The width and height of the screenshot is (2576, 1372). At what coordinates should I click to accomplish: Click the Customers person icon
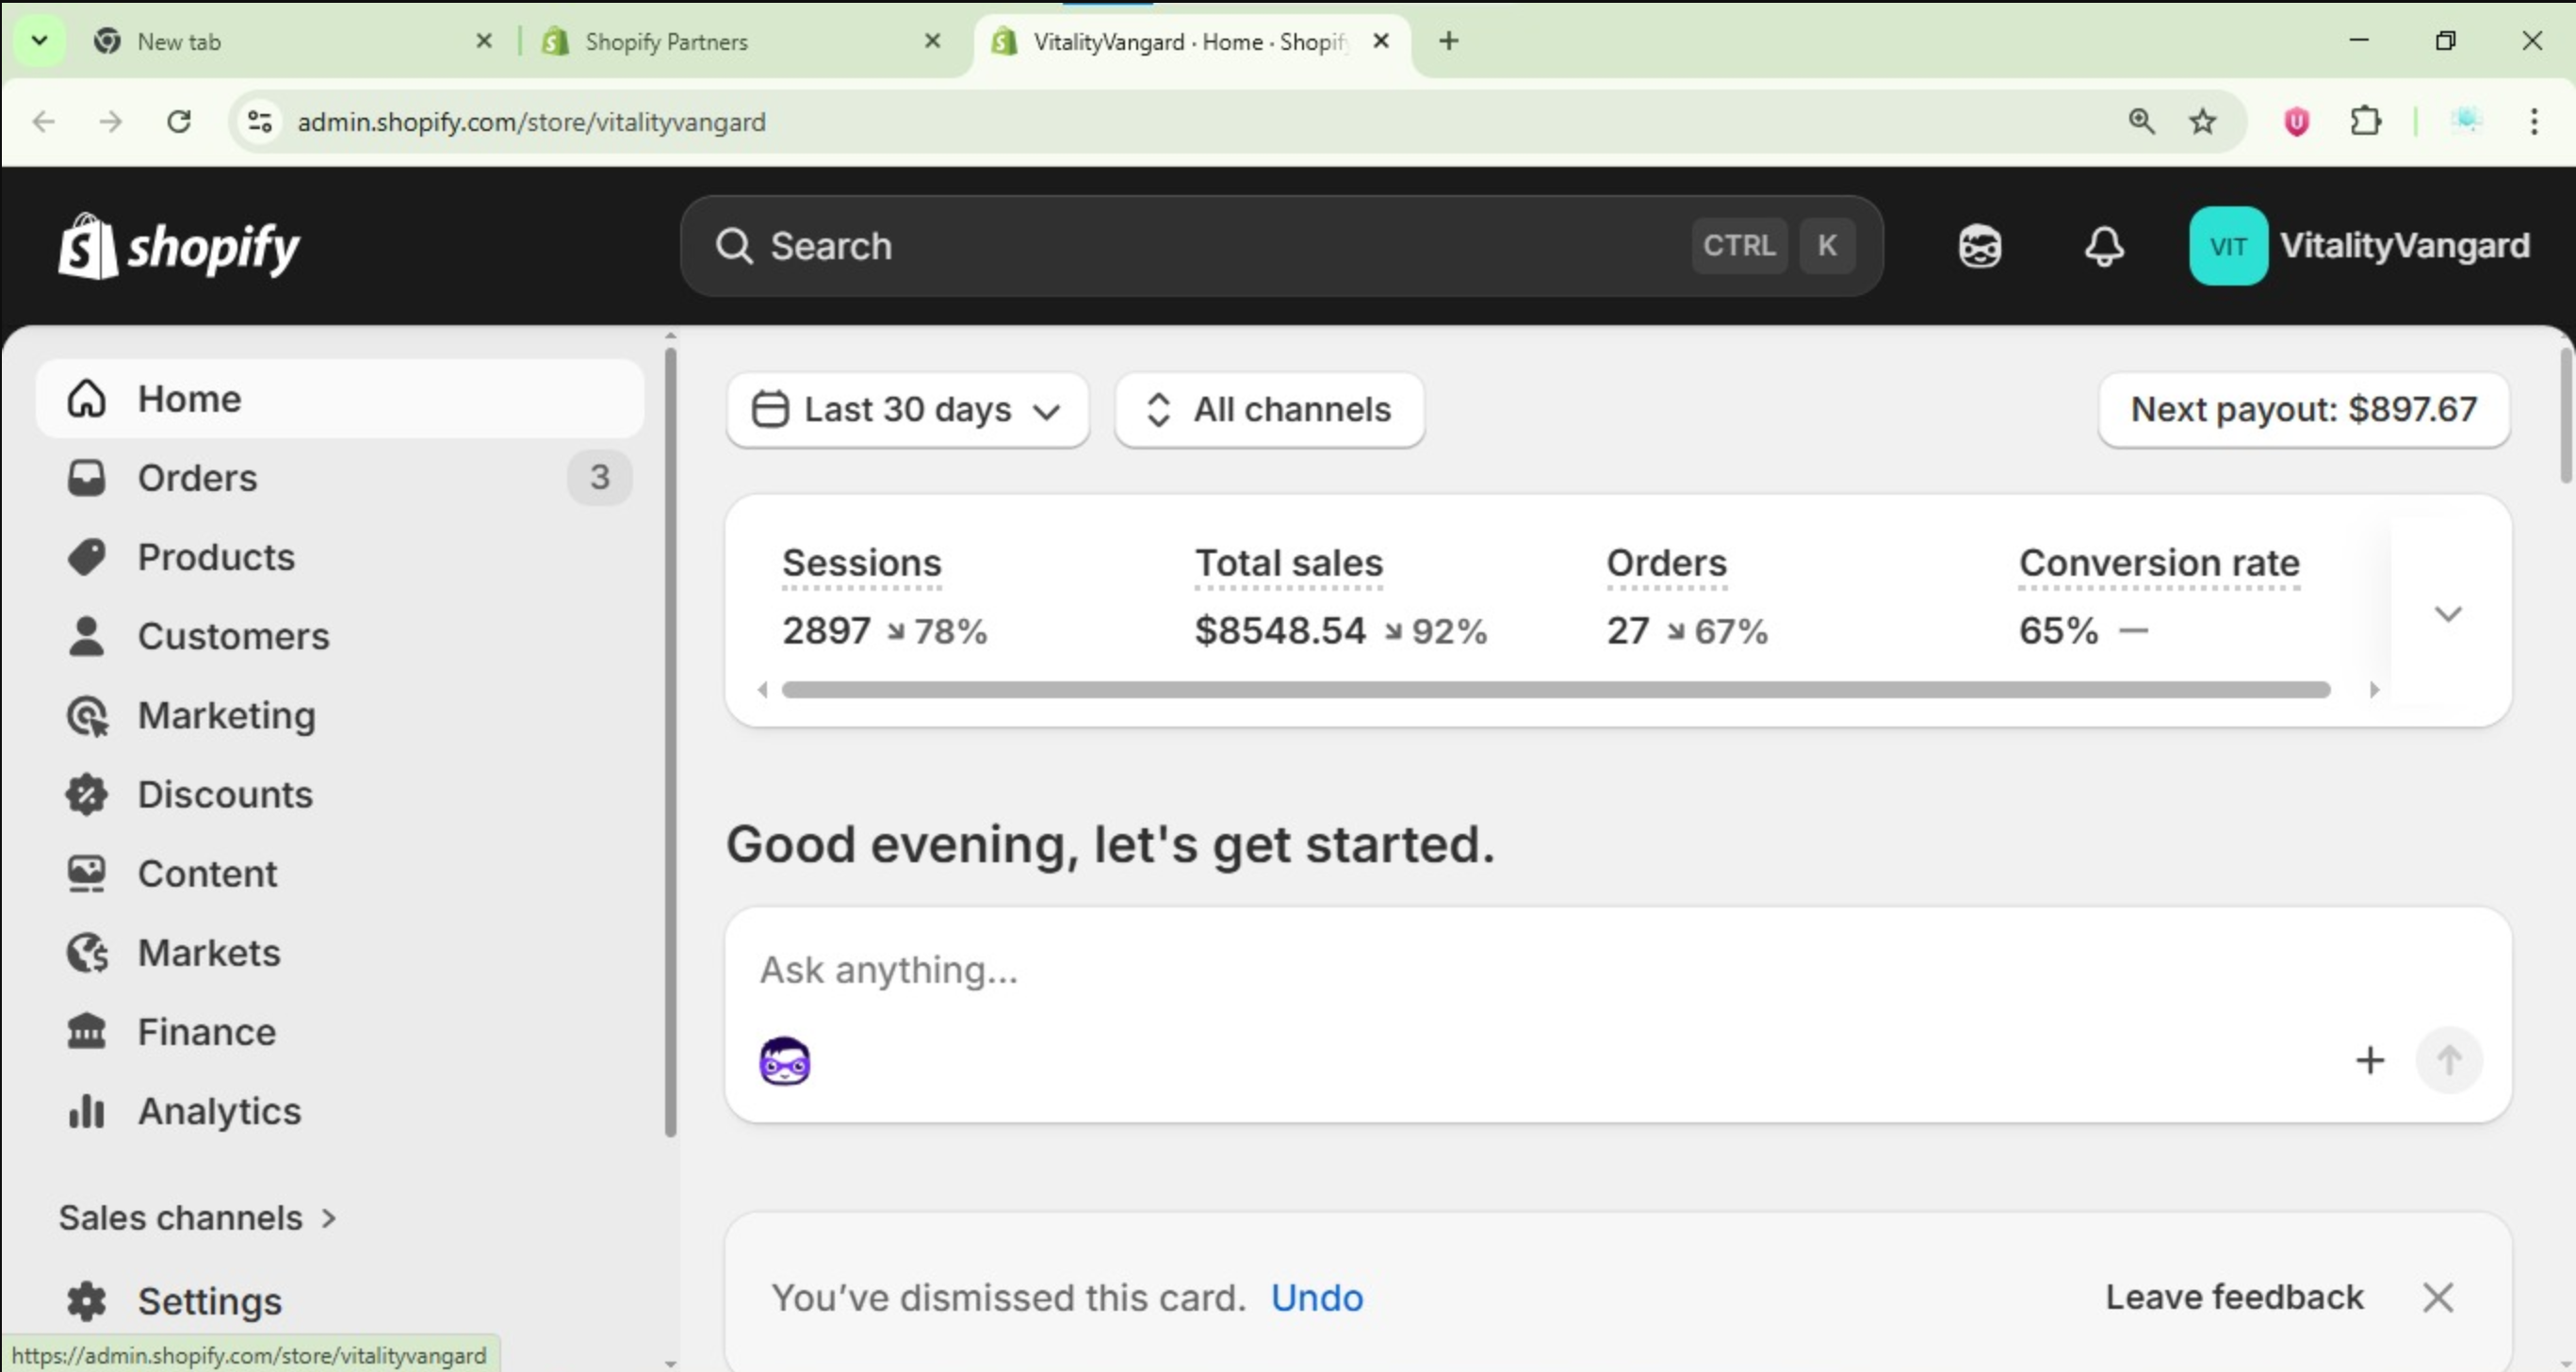pos(87,636)
